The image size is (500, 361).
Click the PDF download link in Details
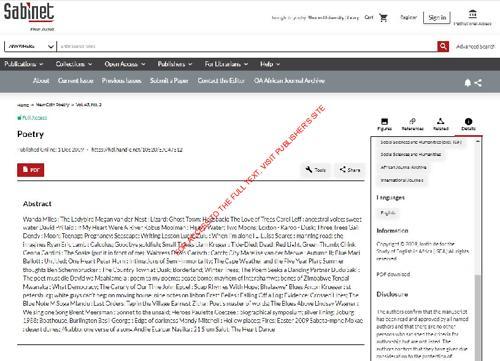pos(393,274)
